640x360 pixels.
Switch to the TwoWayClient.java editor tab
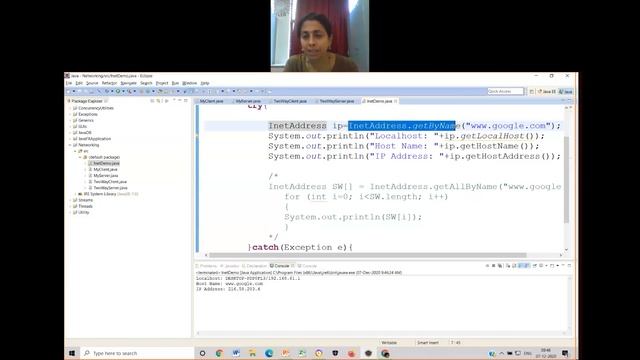[x=289, y=101]
